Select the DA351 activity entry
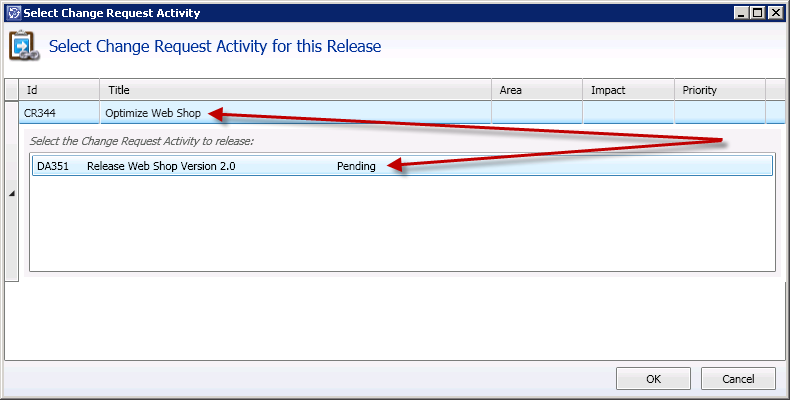Screen dimensions: 790x400 click(53, 166)
